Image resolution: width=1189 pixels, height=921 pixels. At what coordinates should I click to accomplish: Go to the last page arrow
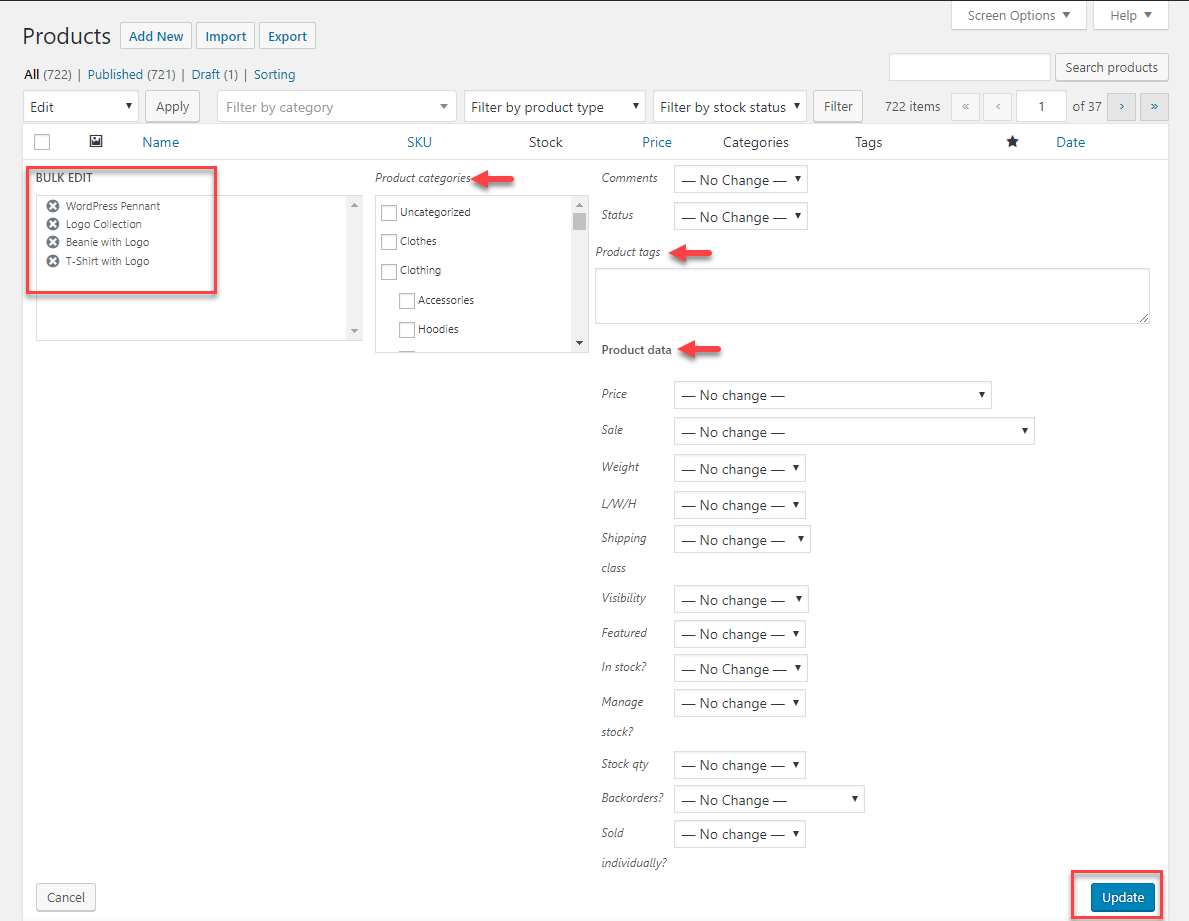point(1155,106)
